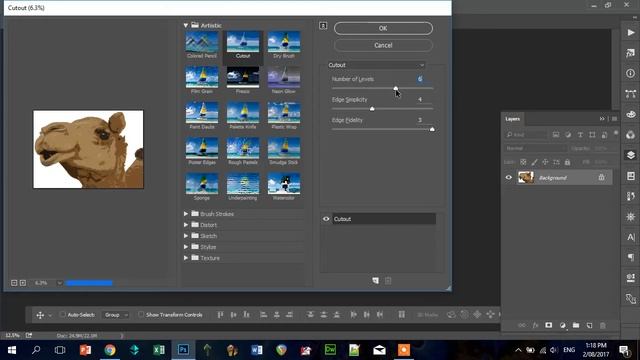Cancel the Filter Gallery dialog
The image size is (640, 360).
pos(383,45)
